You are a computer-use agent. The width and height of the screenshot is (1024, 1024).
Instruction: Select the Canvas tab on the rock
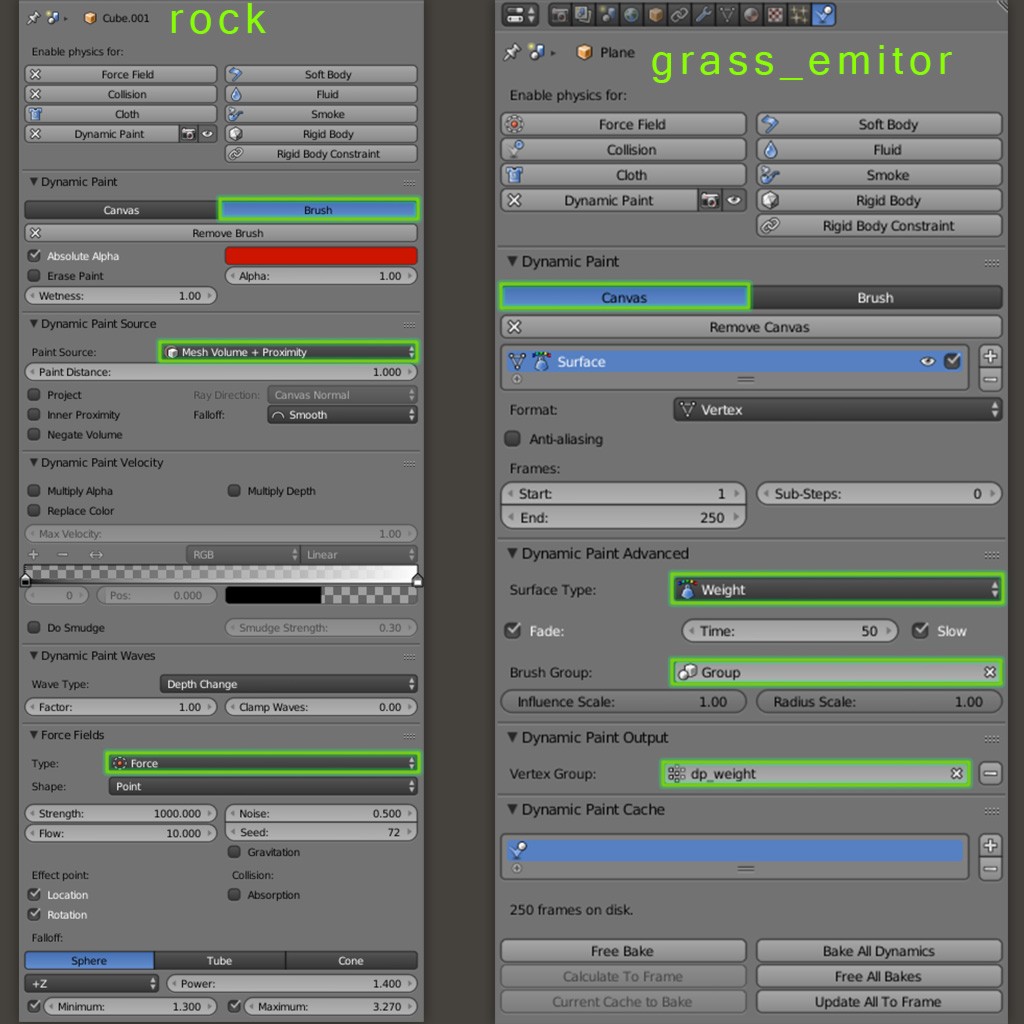click(120, 210)
